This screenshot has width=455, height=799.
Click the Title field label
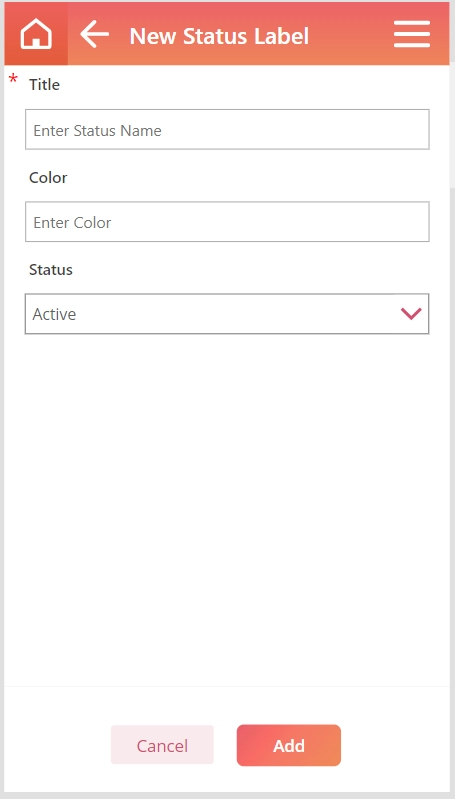44,85
